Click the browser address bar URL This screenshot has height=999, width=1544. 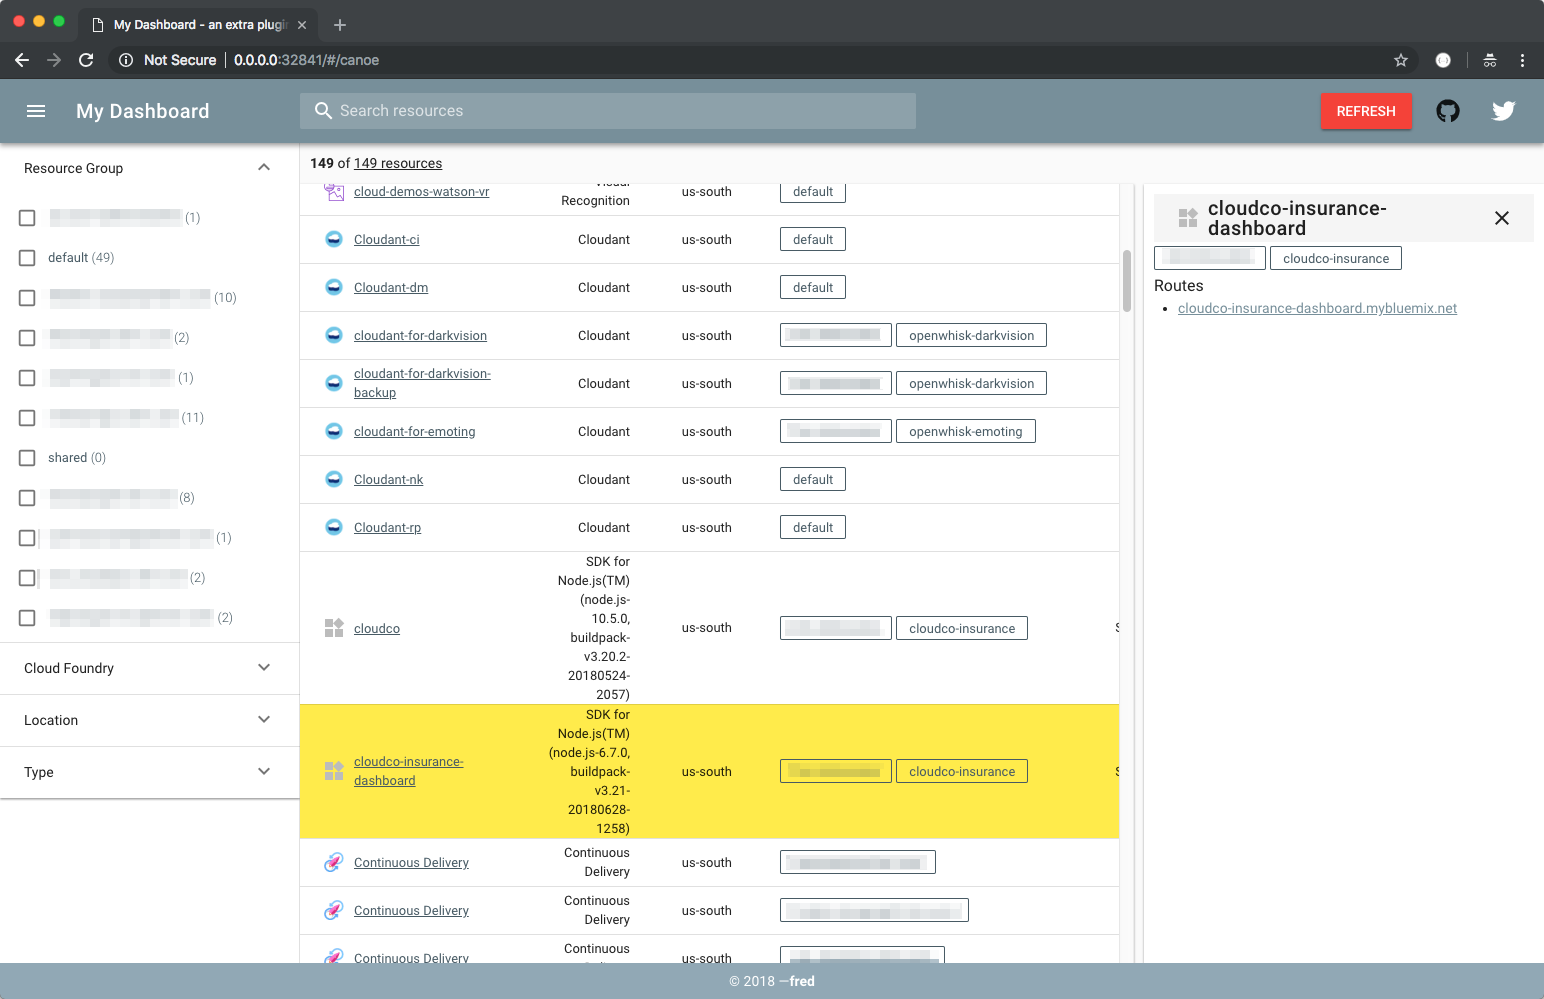(306, 60)
